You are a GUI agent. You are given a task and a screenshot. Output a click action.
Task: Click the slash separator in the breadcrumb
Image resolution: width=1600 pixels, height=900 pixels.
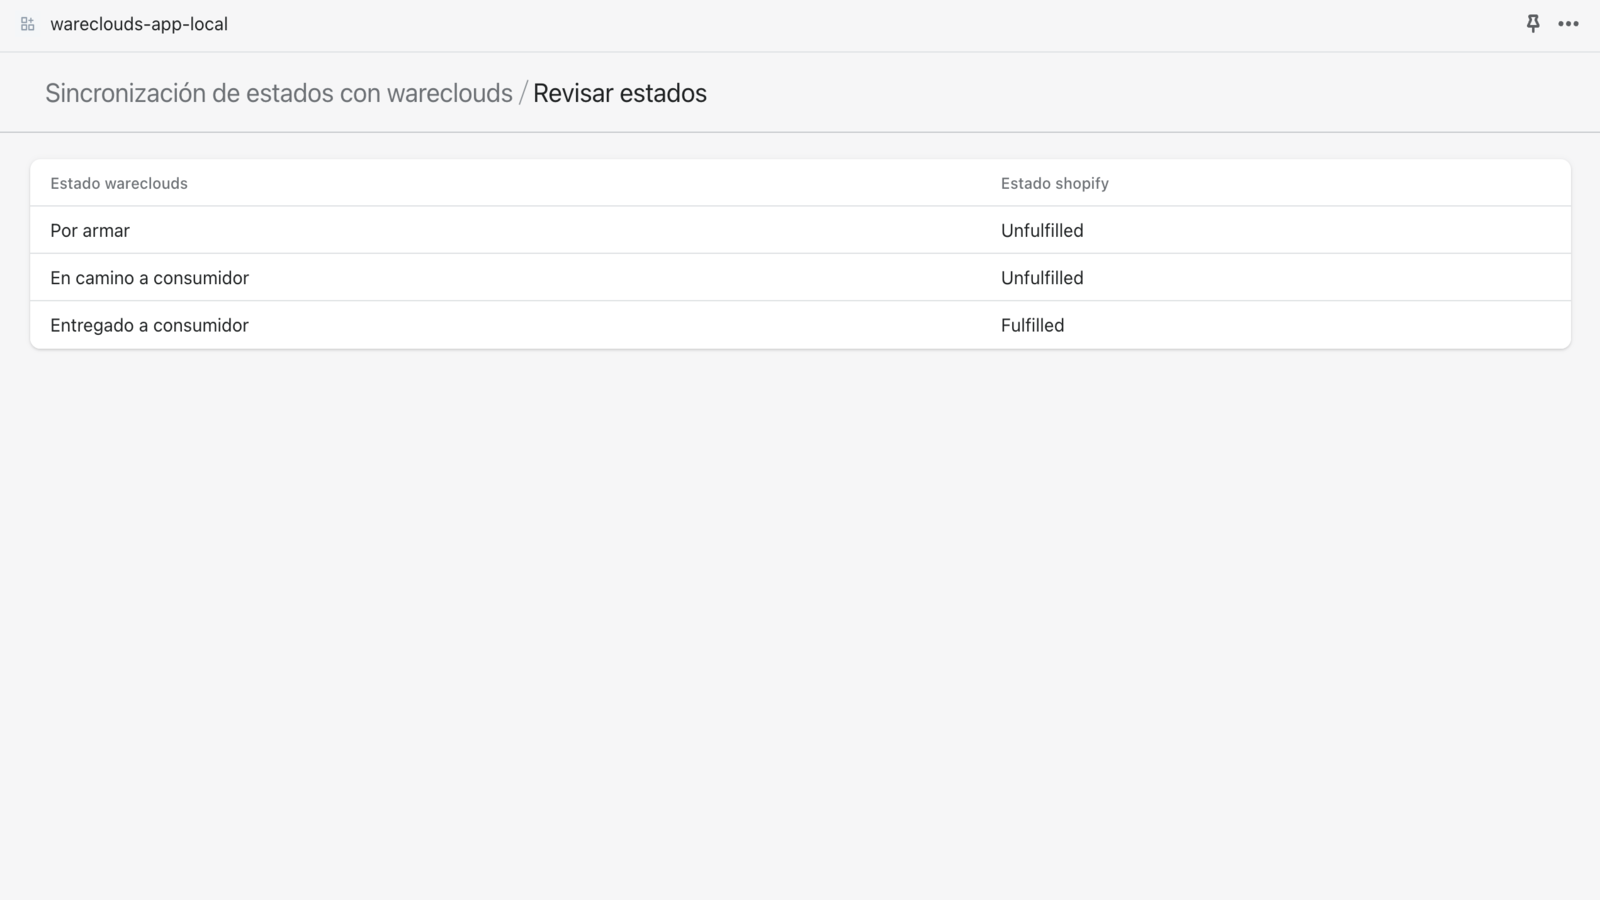point(522,94)
